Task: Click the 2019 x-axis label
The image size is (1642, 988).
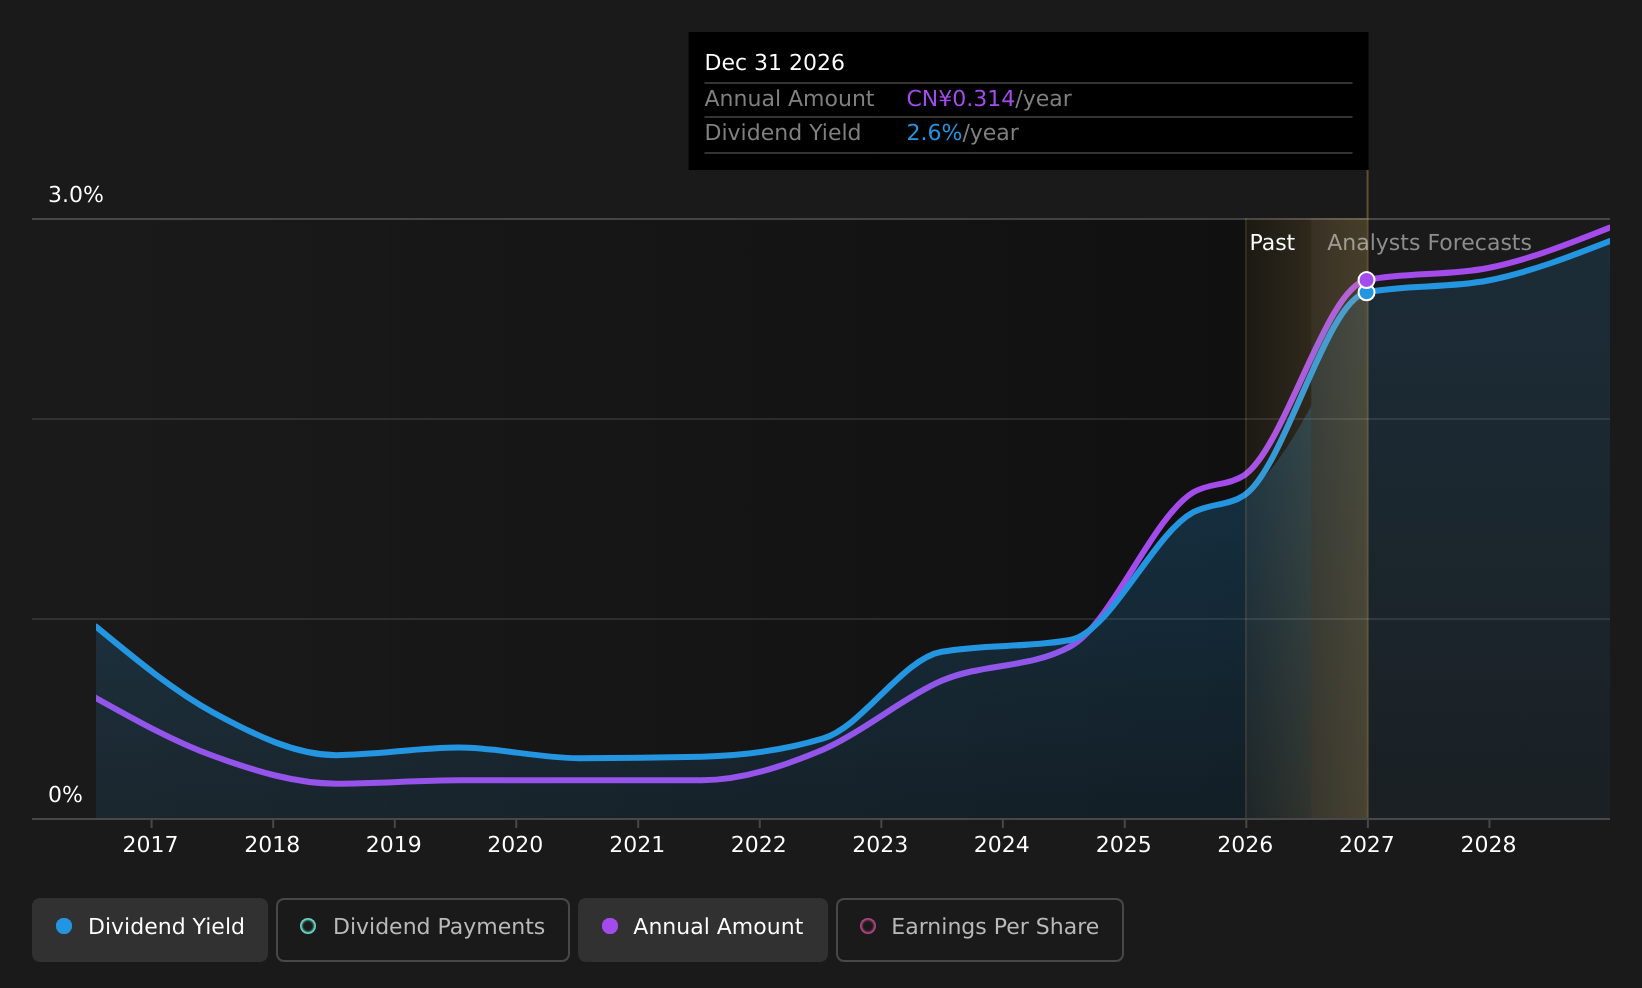Action: click(394, 845)
